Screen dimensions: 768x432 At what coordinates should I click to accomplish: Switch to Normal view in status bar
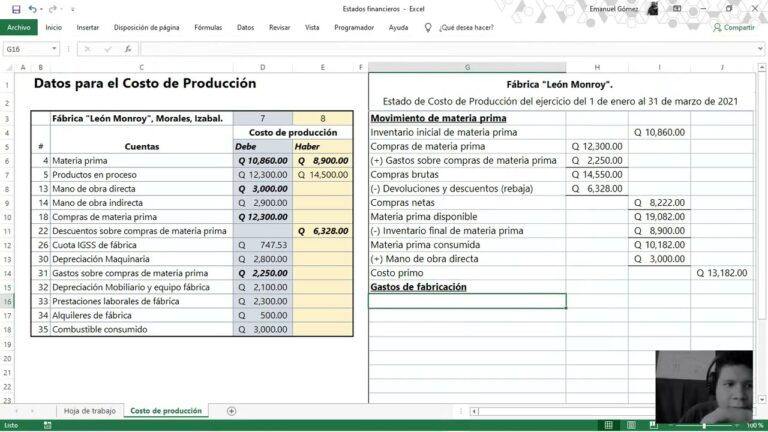(x=608, y=425)
